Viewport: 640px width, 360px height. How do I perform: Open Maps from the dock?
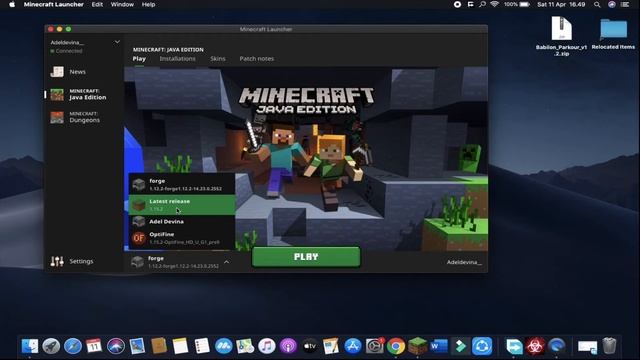pos(245,346)
